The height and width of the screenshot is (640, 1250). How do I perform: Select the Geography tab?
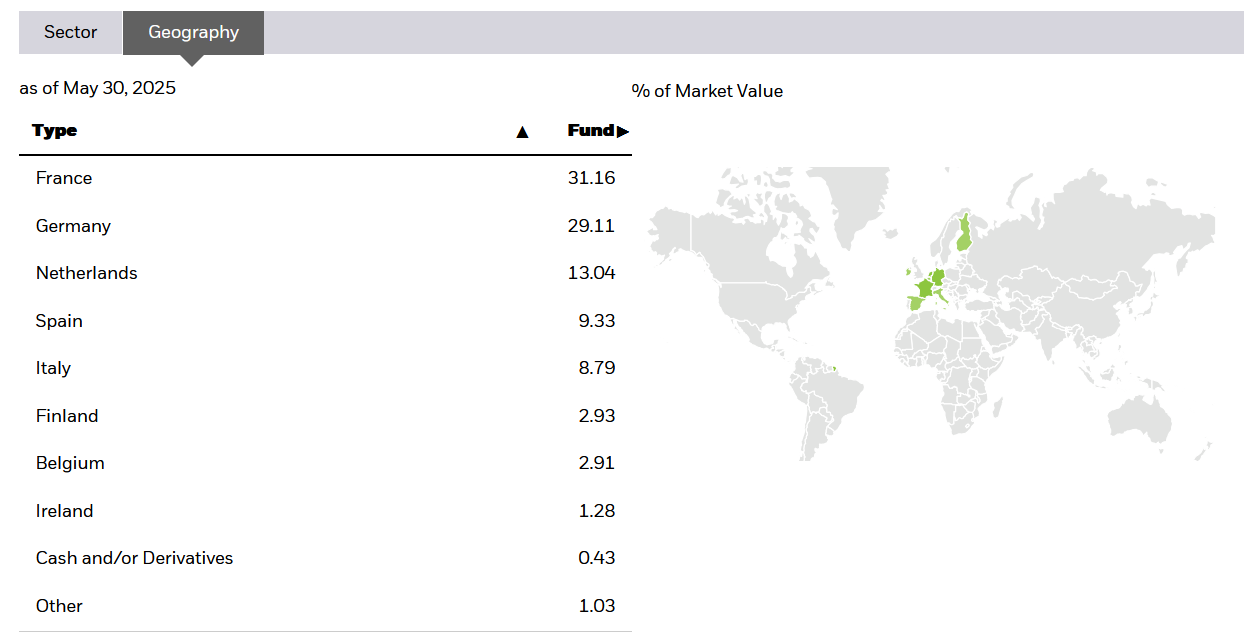(193, 32)
